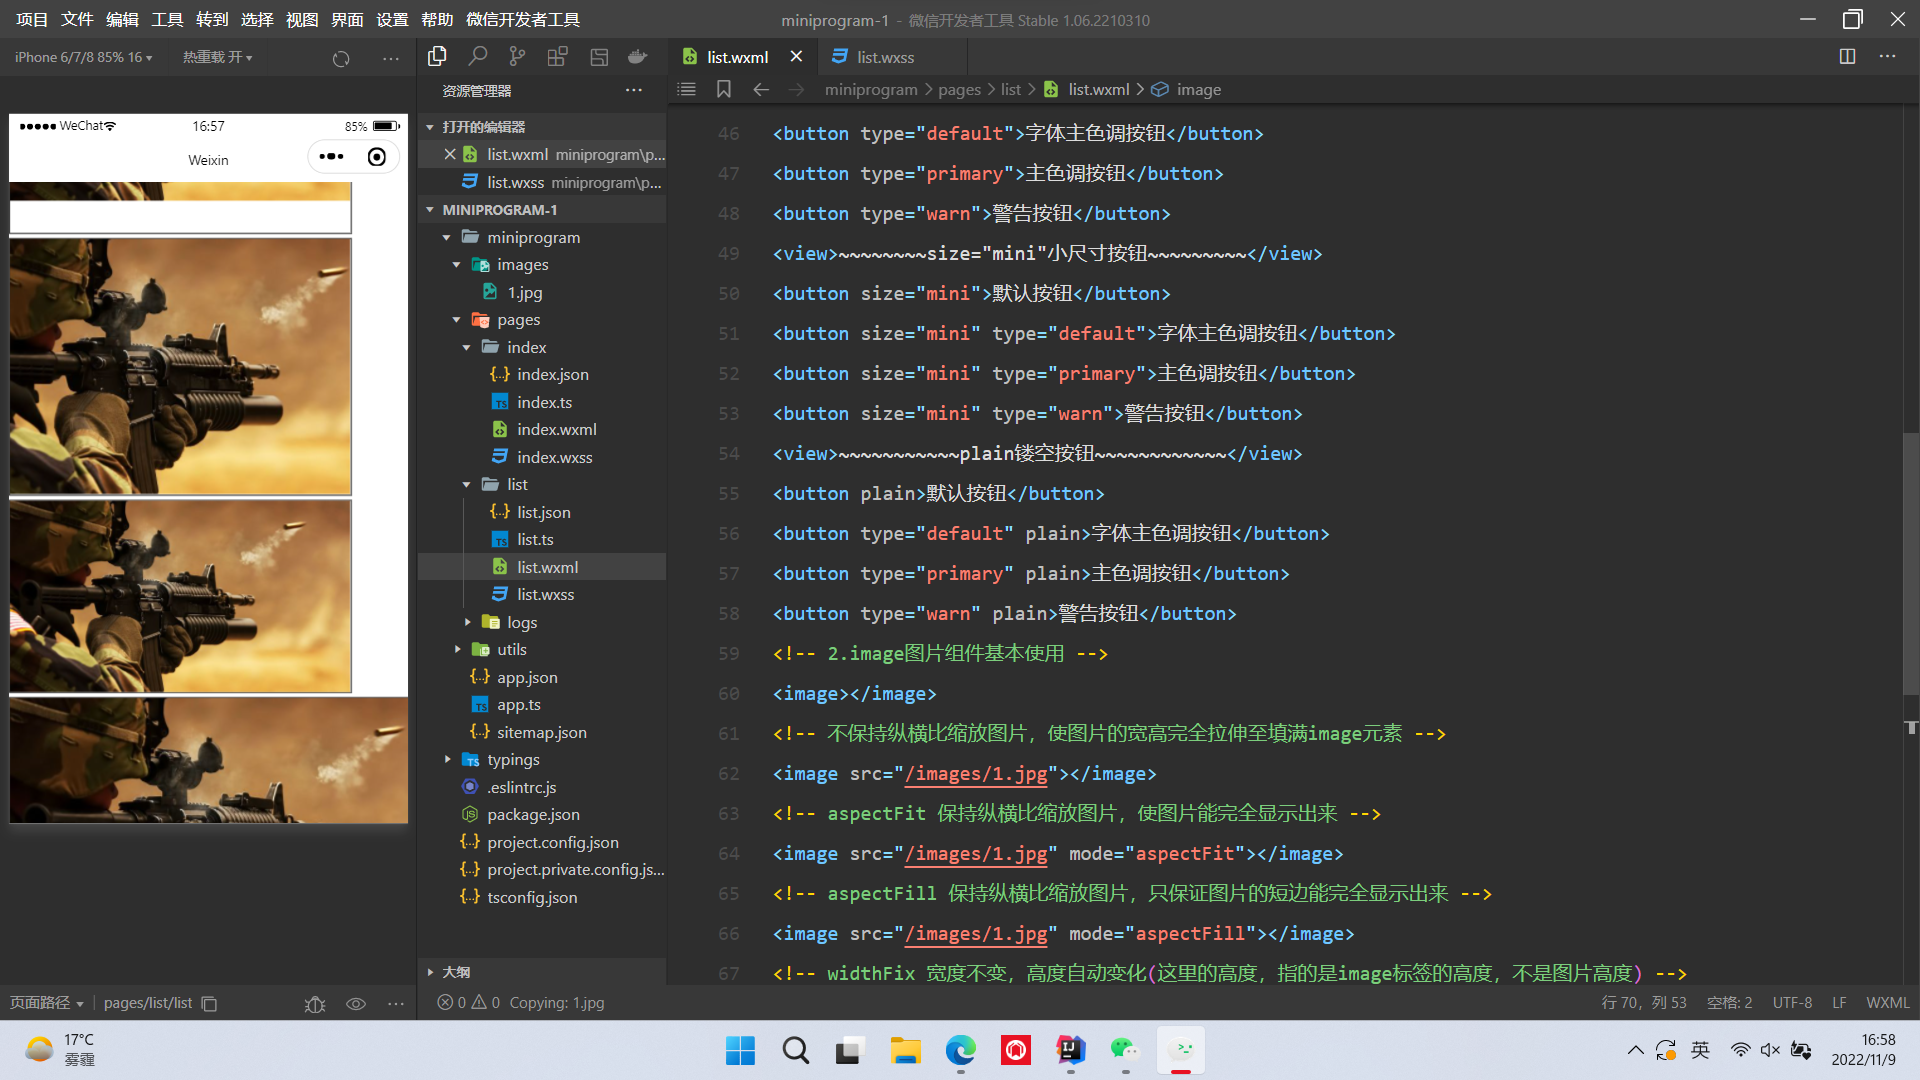Viewport: 1920px width, 1080px height.
Task: Open the extensions icon in activity bar
Action: (x=558, y=57)
